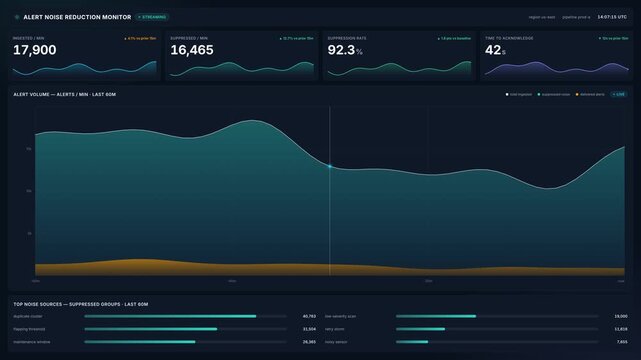The width and height of the screenshot is (641, 360).
Task: Click the LIVE badge on the alert volume chart
Action: click(x=619, y=94)
